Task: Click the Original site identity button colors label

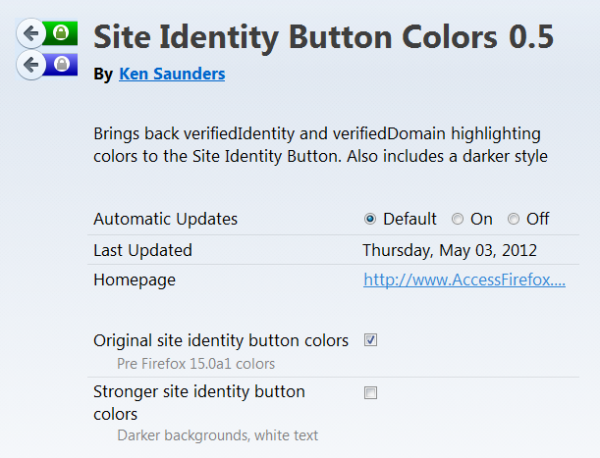Action: [x=221, y=340]
